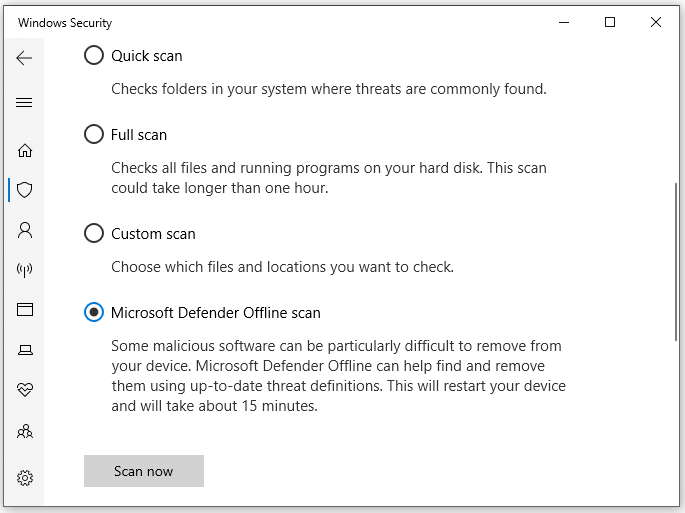Click 'Microsoft Defender Offline scan' label text
The height and width of the screenshot is (513, 685).
pos(216,313)
